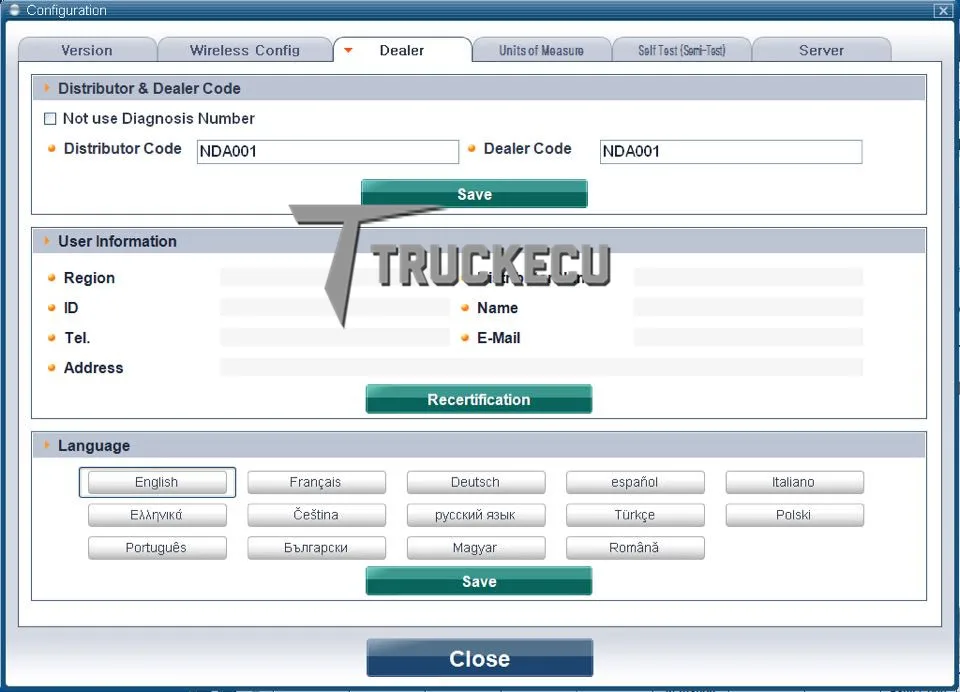This screenshot has height=692, width=960.
Task: Pick Italiano language
Action: coord(794,482)
